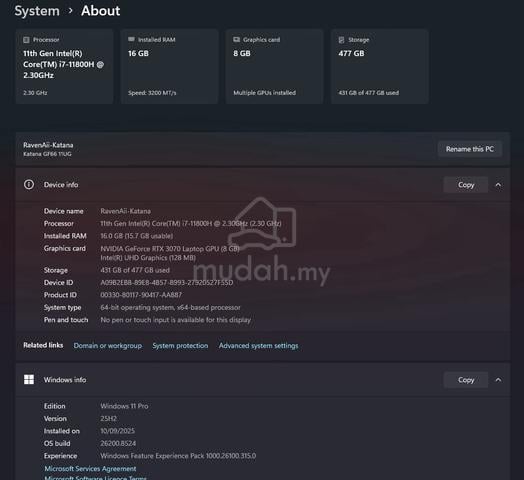Copy the Device info details
524x480 pixels.
[466, 185]
